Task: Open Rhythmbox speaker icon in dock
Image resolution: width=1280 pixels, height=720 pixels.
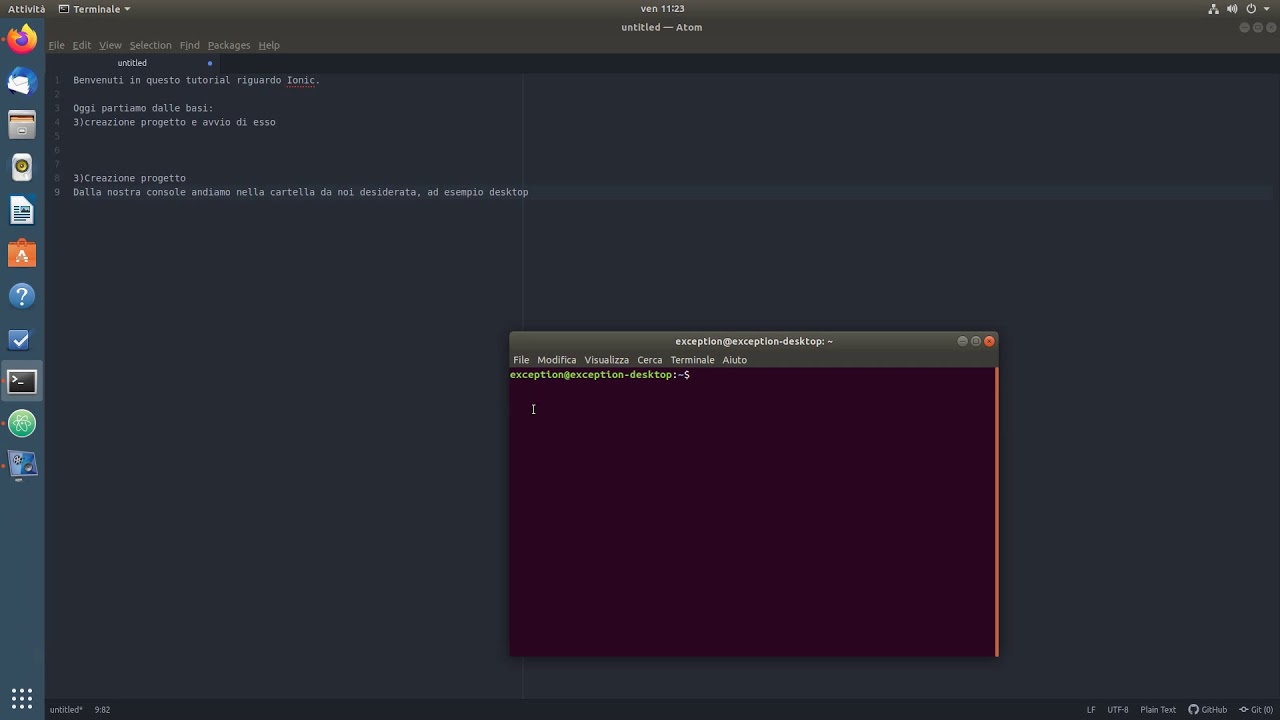Action: click(x=22, y=167)
